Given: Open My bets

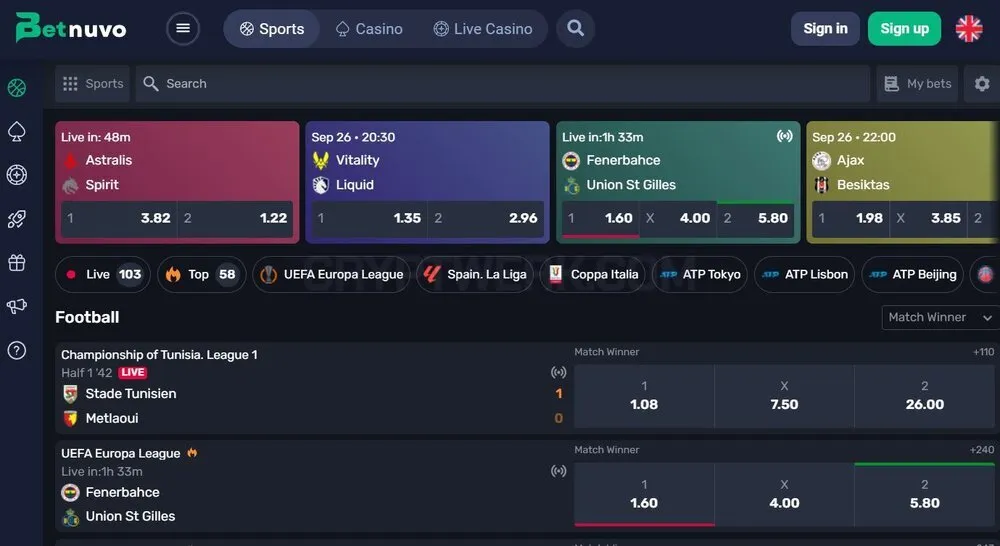Looking at the screenshot, I should [917, 84].
